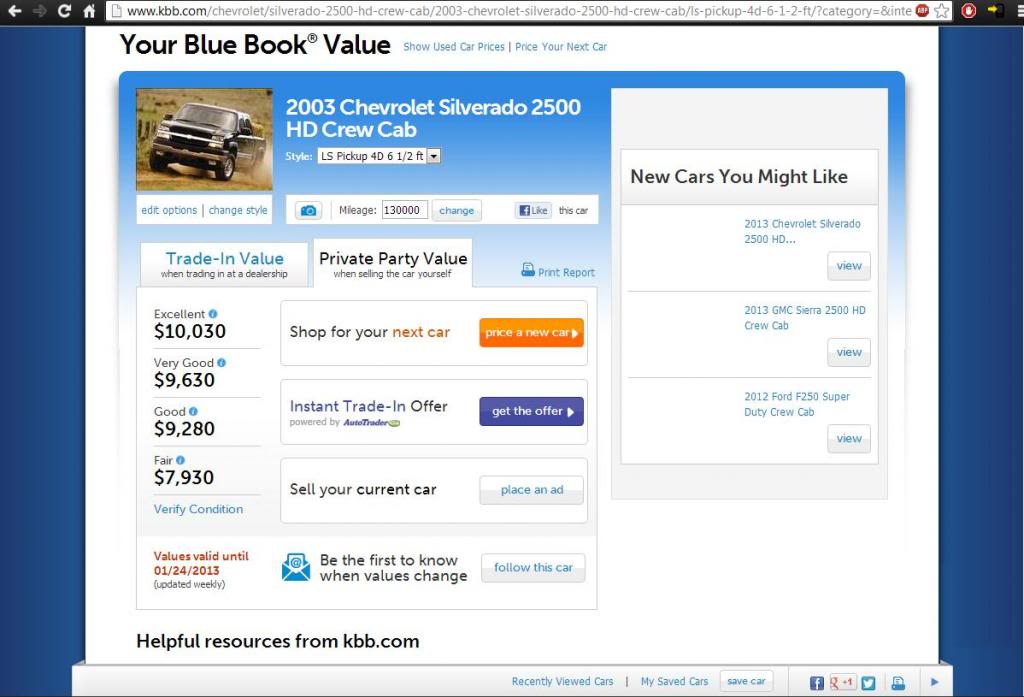Viewport: 1024px width, 697px height.
Task: Click the mileage change button
Action: click(x=456, y=210)
